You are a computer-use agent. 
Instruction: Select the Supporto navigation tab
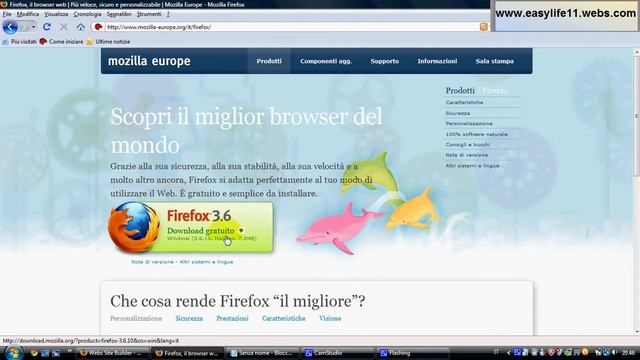(x=384, y=61)
